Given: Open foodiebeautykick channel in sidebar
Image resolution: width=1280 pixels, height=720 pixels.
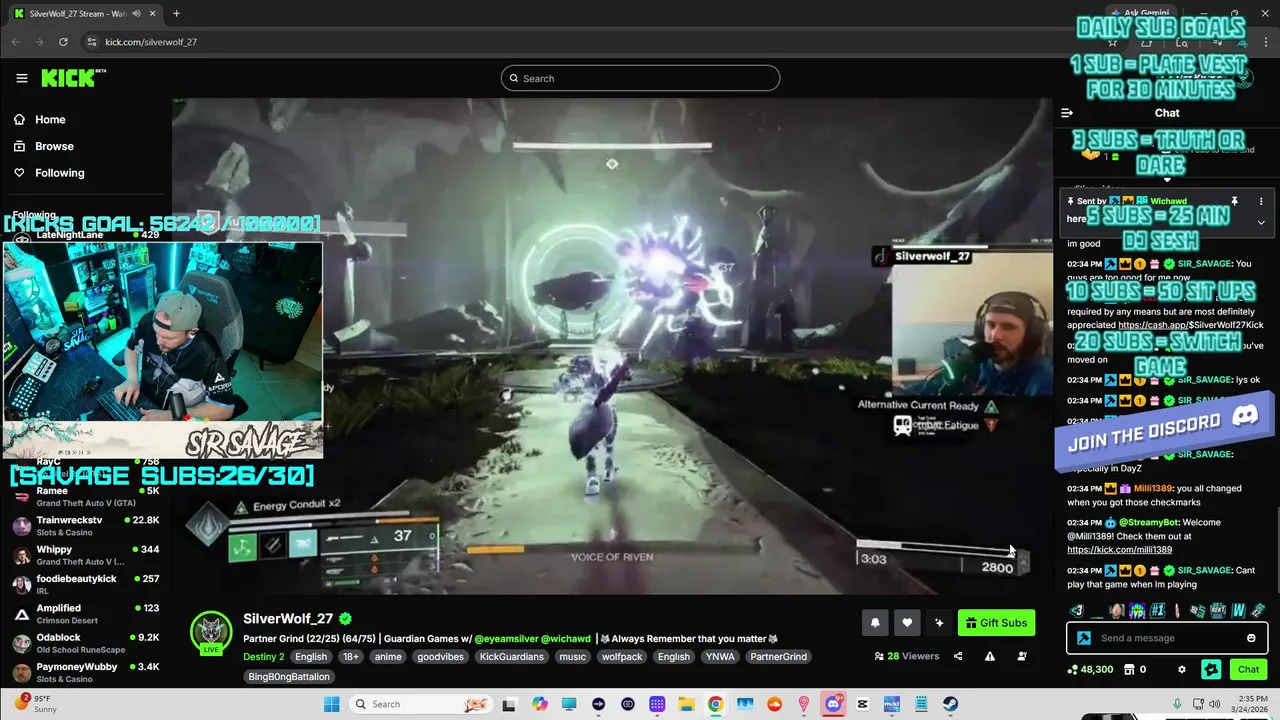Looking at the screenshot, I should [87, 584].
